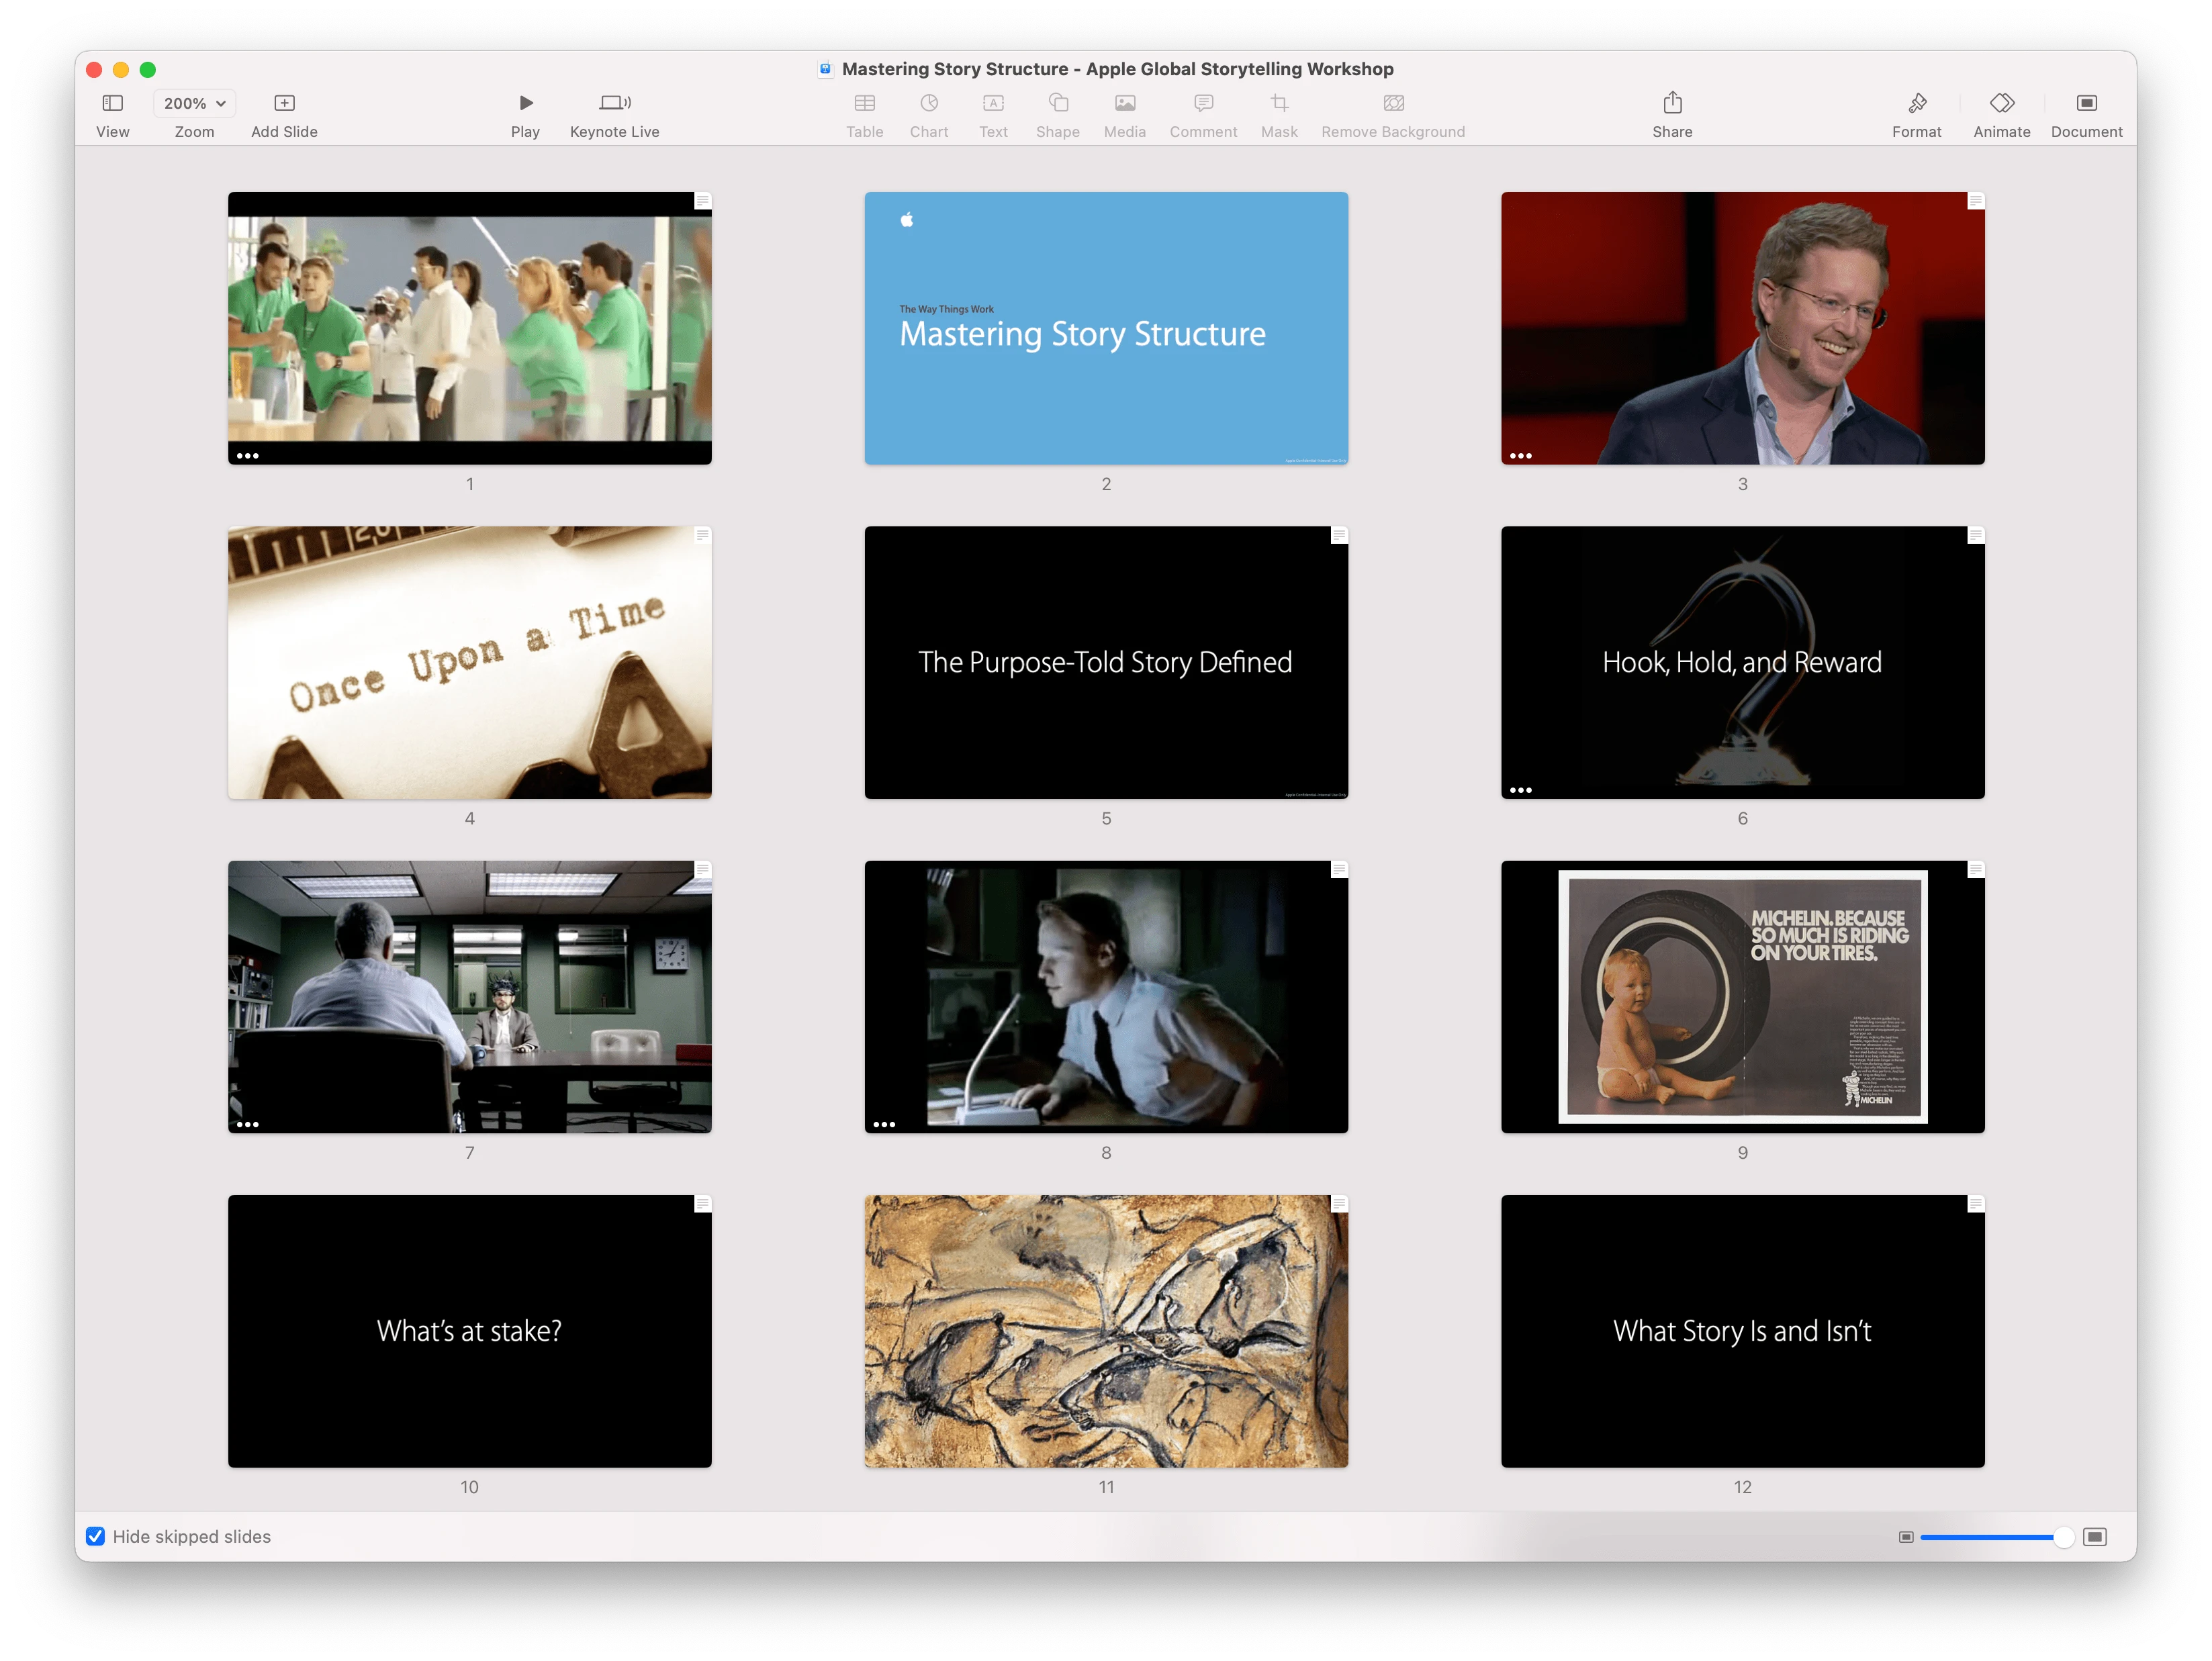Click the document title in title bar
This screenshot has width=2212, height=1661.
pos(1118,69)
